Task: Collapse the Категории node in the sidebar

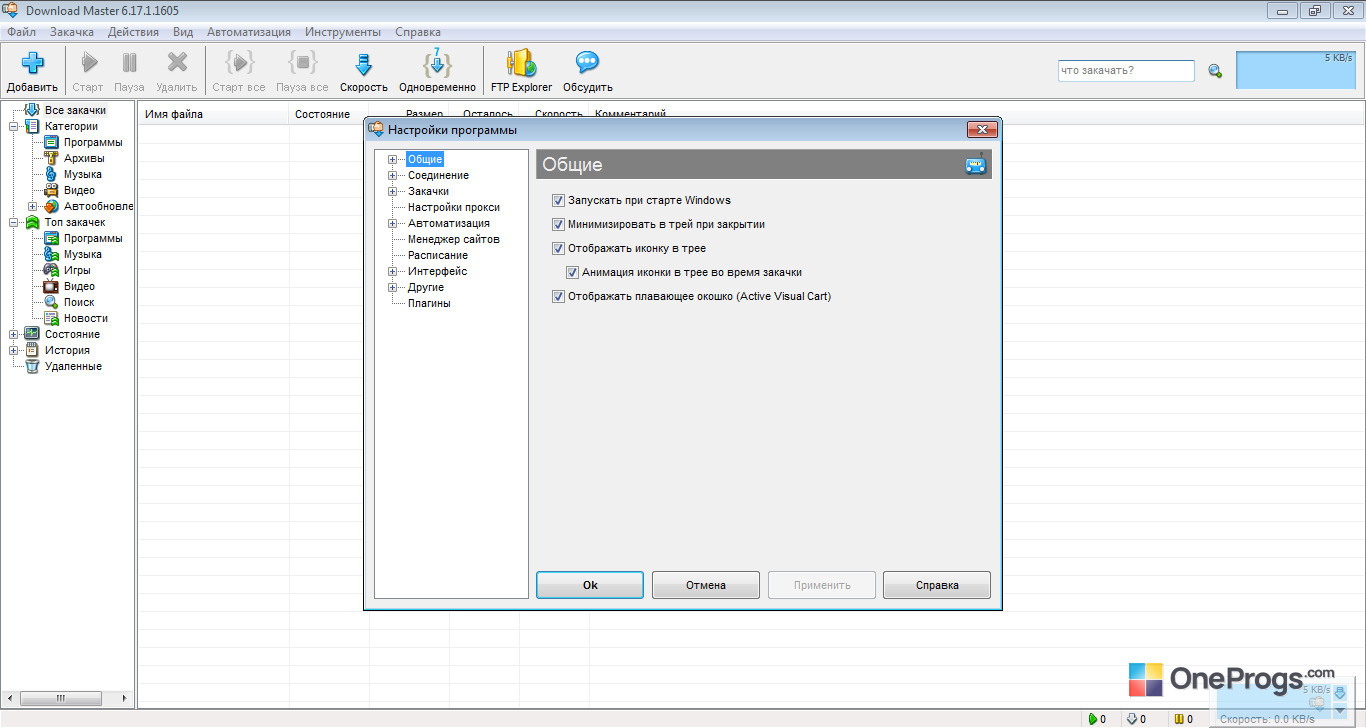Action: point(14,126)
